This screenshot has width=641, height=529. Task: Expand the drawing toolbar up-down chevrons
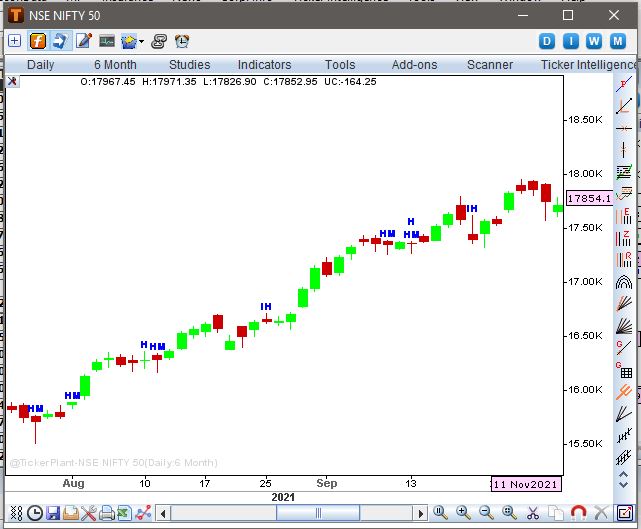tap(623, 480)
